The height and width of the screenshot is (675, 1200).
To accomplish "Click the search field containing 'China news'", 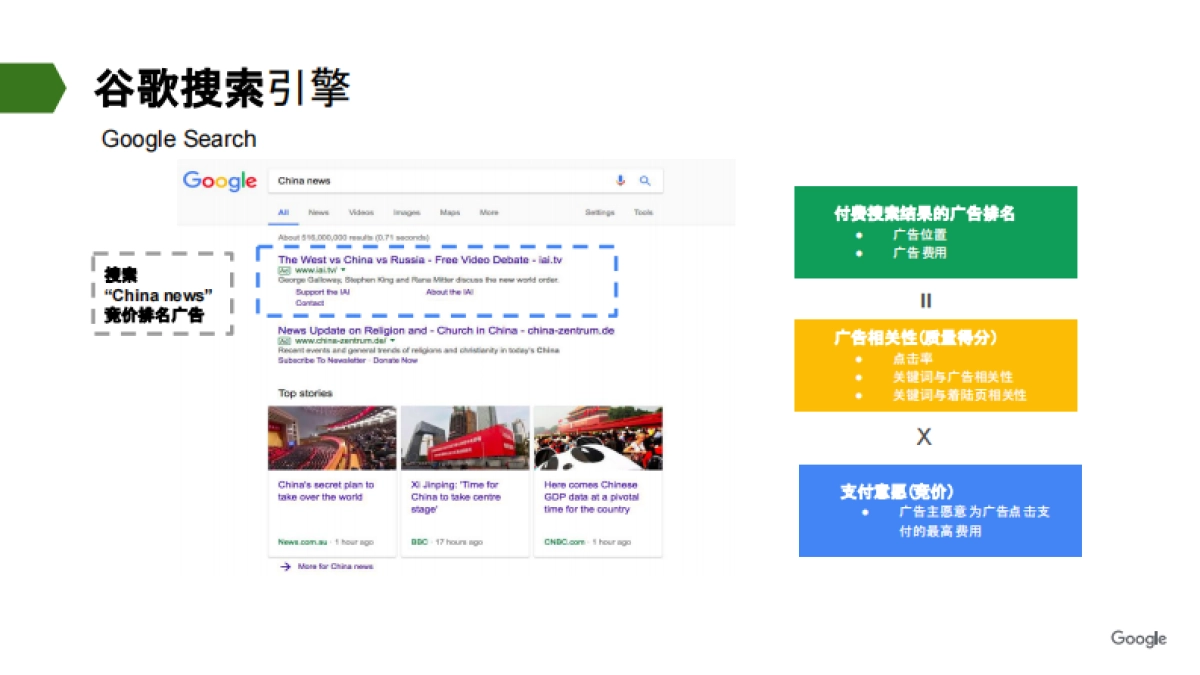I will coord(400,180).
